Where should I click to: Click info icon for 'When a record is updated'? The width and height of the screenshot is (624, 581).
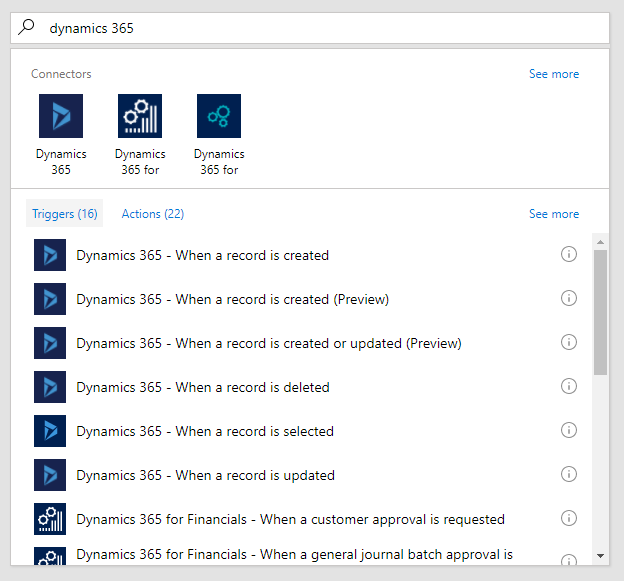click(x=569, y=475)
